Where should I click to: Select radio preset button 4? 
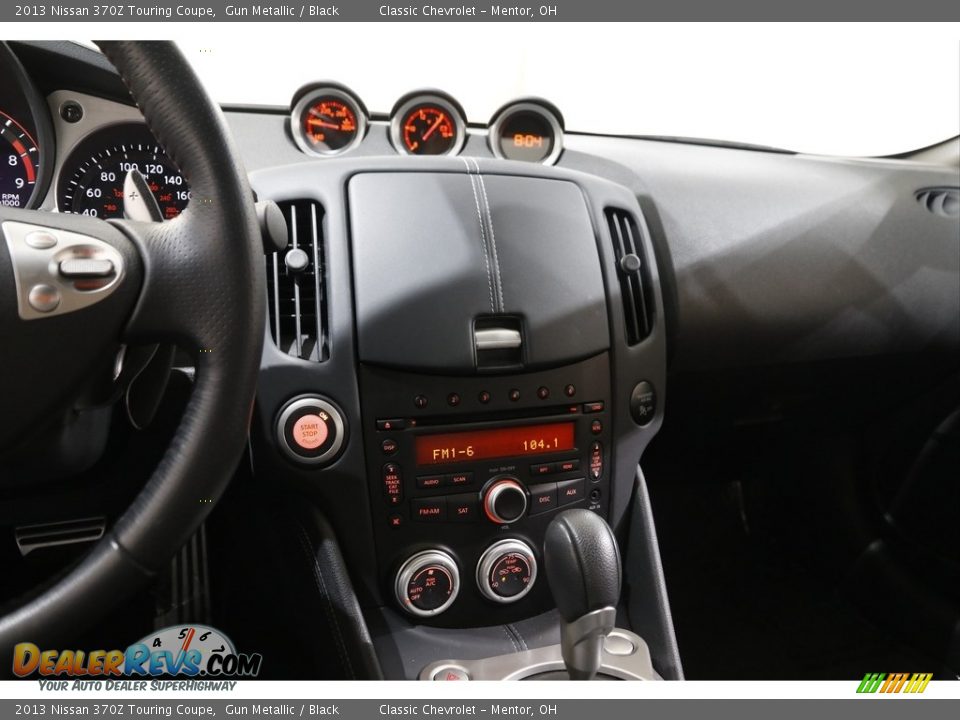point(514,394)
